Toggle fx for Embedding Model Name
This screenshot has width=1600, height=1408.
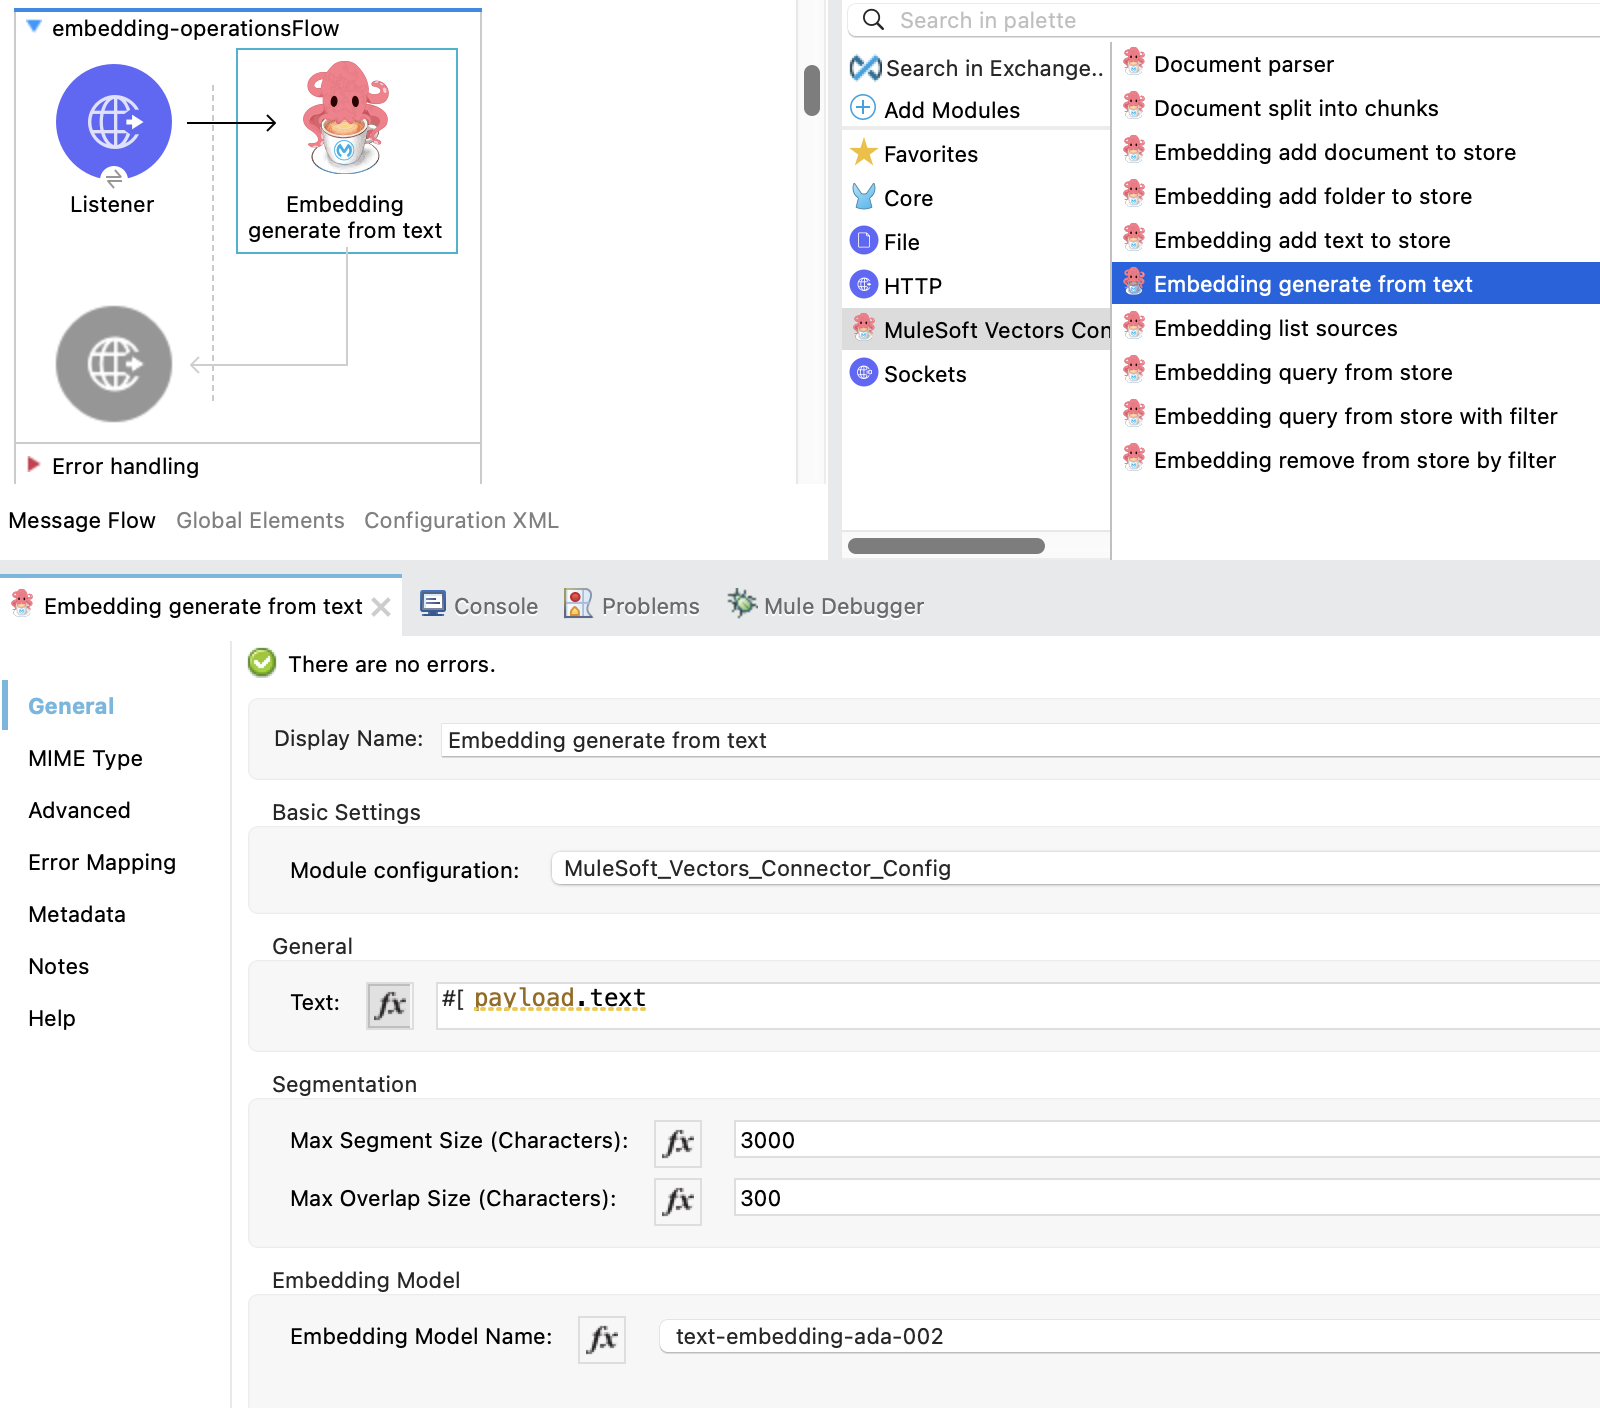pyautogui.click(x=602, y=1339)
